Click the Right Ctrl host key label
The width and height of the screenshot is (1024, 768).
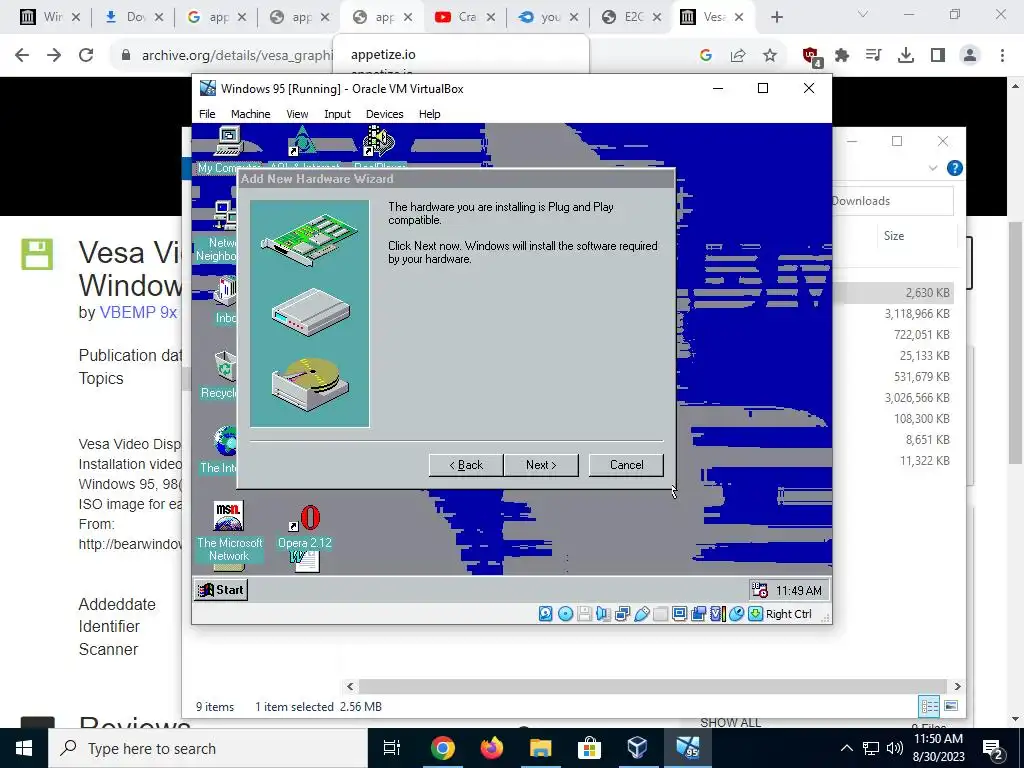coord(788,614)
